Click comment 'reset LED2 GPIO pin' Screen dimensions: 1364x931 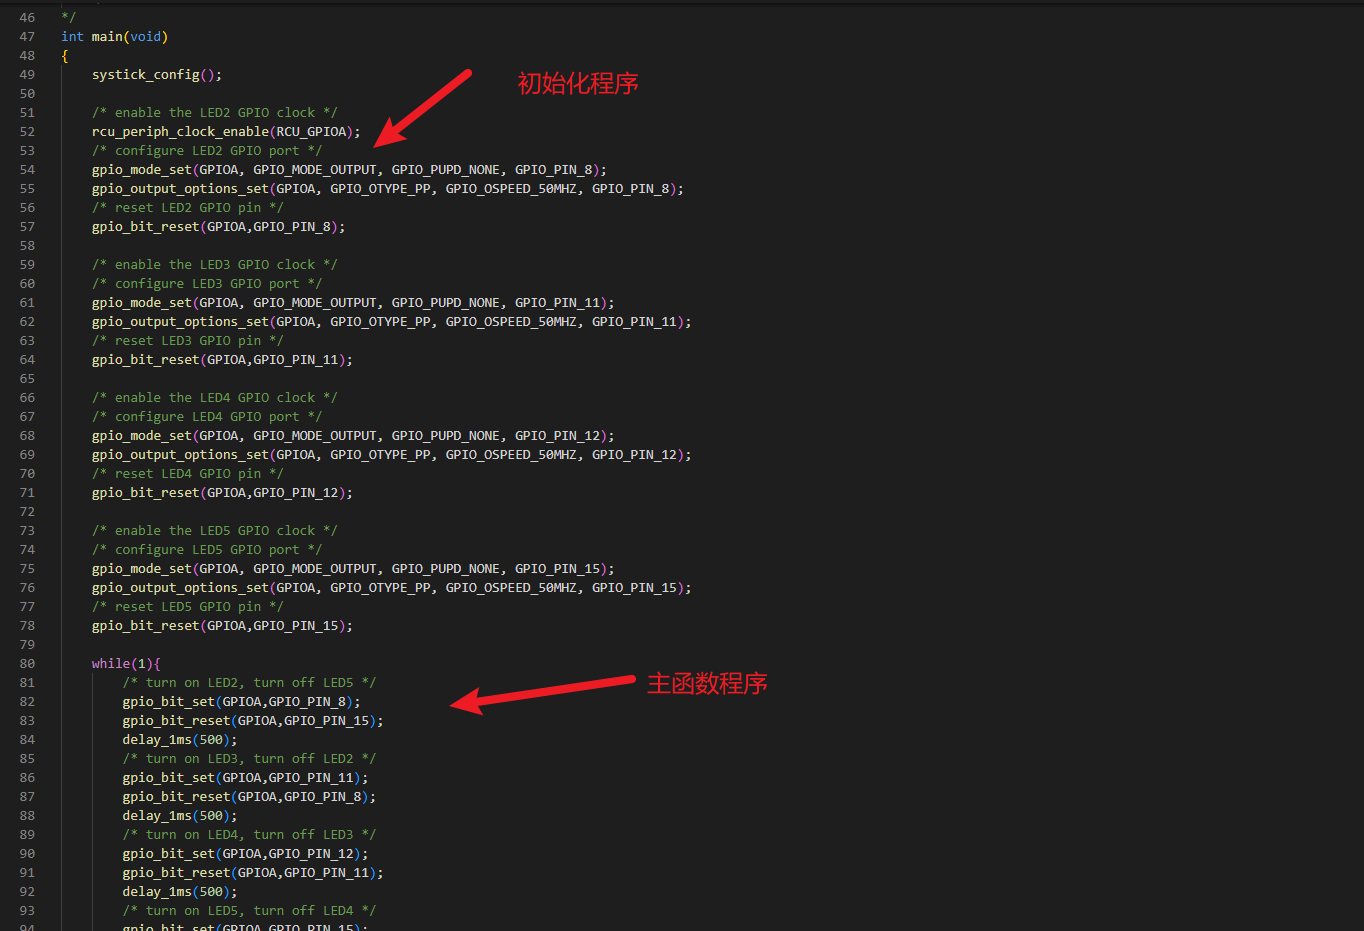point(188,208)
